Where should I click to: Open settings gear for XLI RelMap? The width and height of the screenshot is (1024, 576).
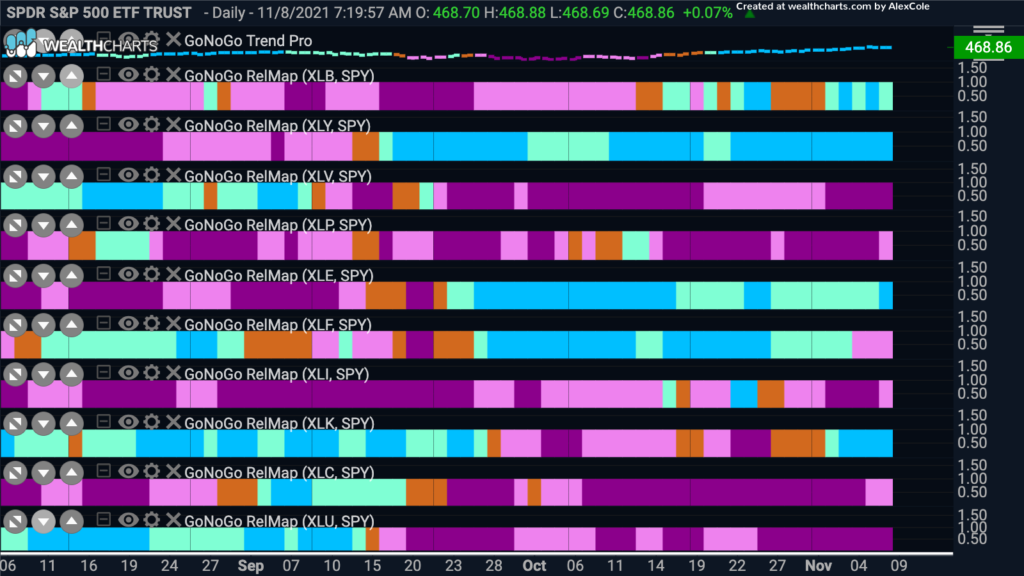click(151, 373)
